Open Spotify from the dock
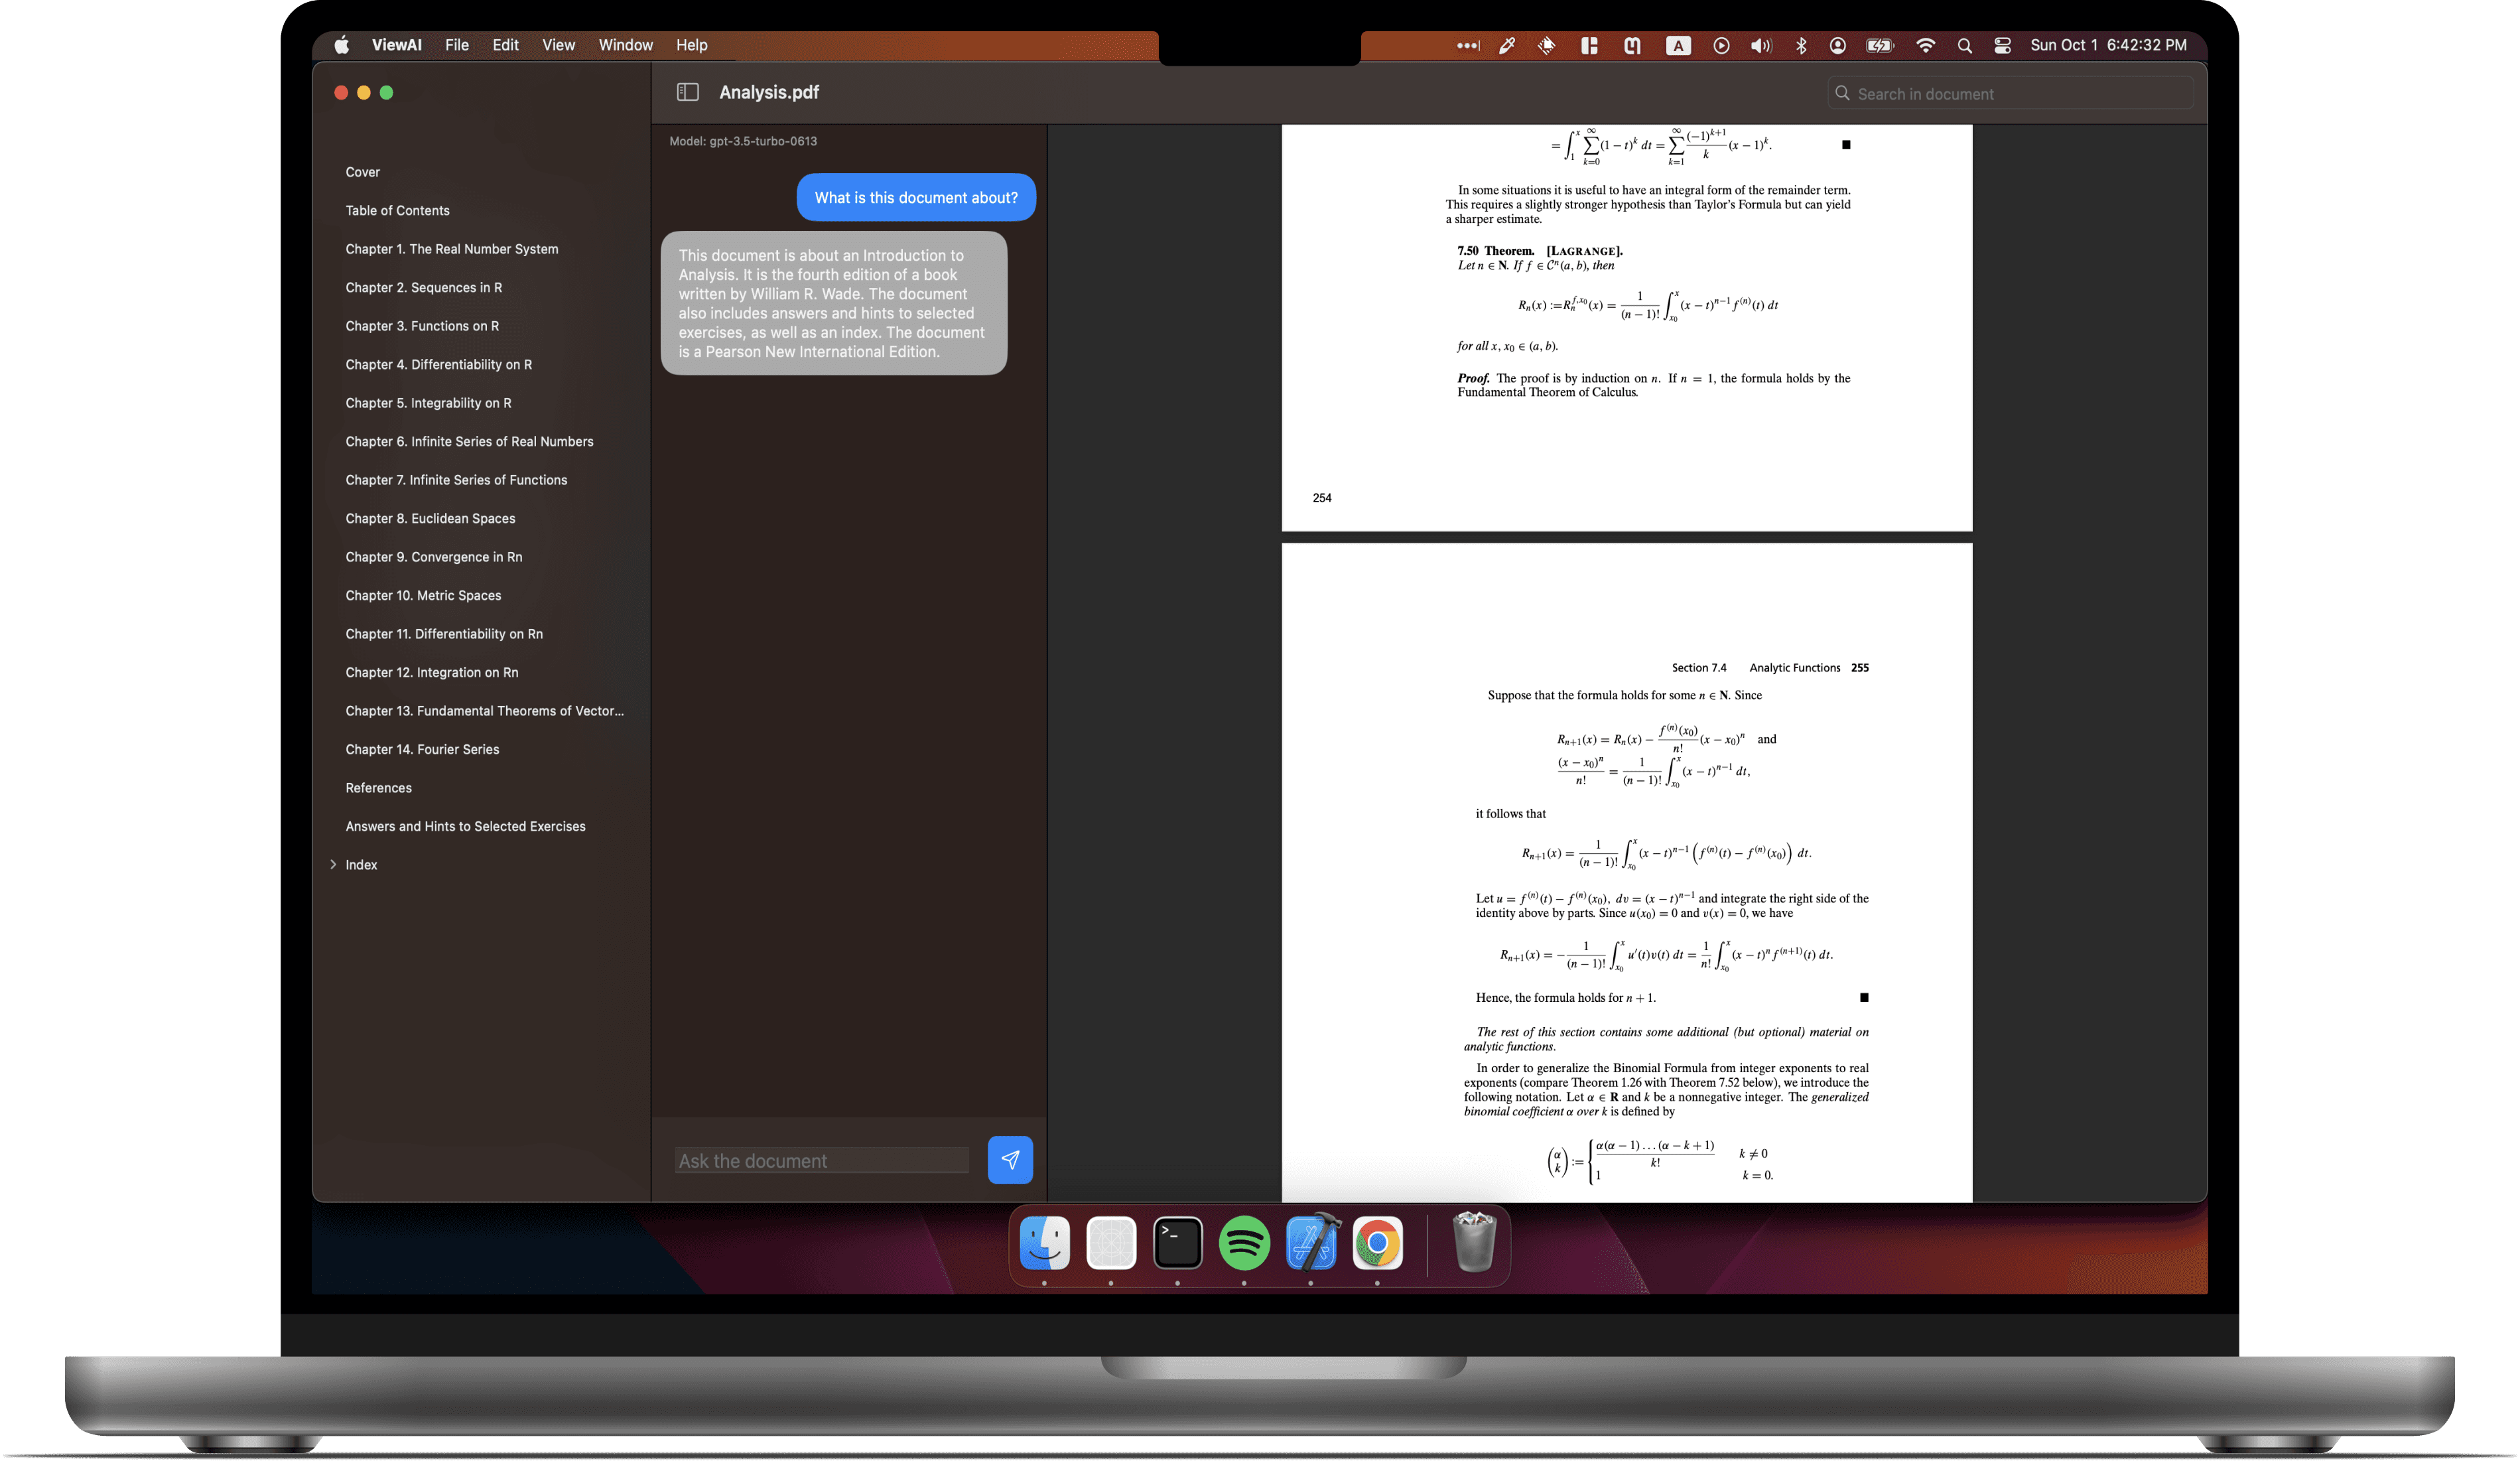This screenshot has width=2520, height=1461. (x=1244, y=1244)
